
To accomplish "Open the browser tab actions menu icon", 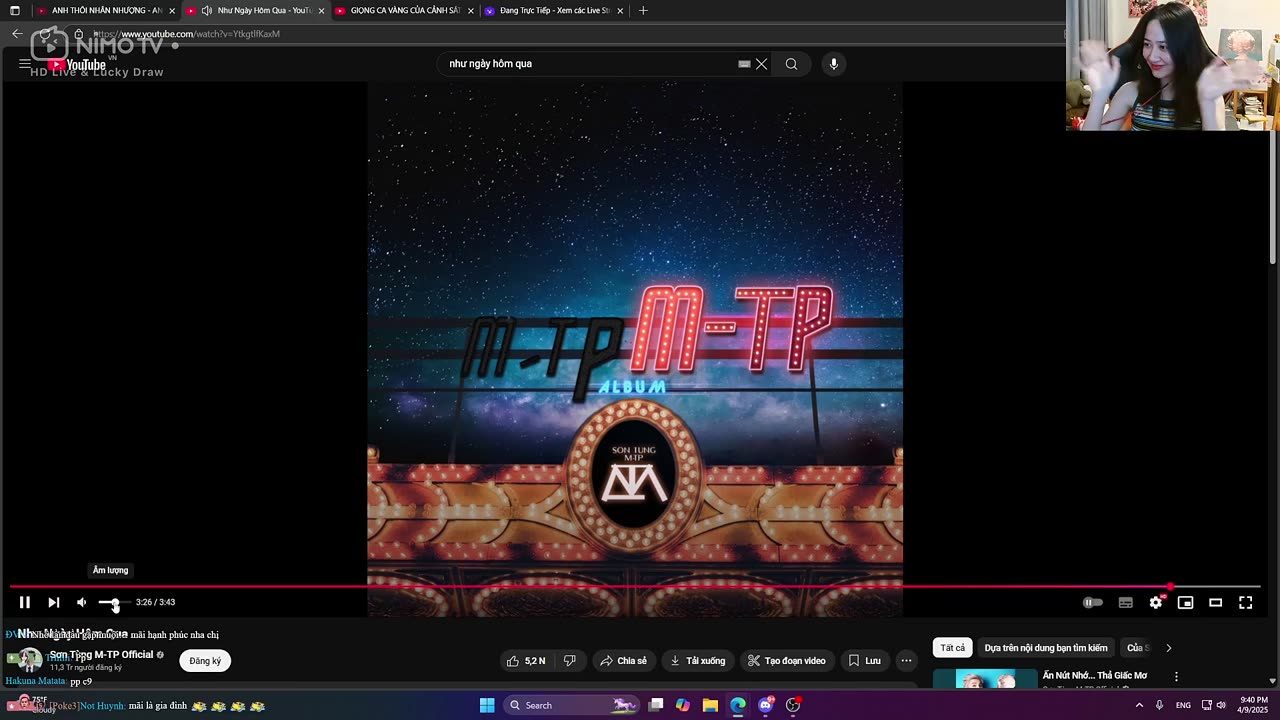I will (x=15, y=10).
